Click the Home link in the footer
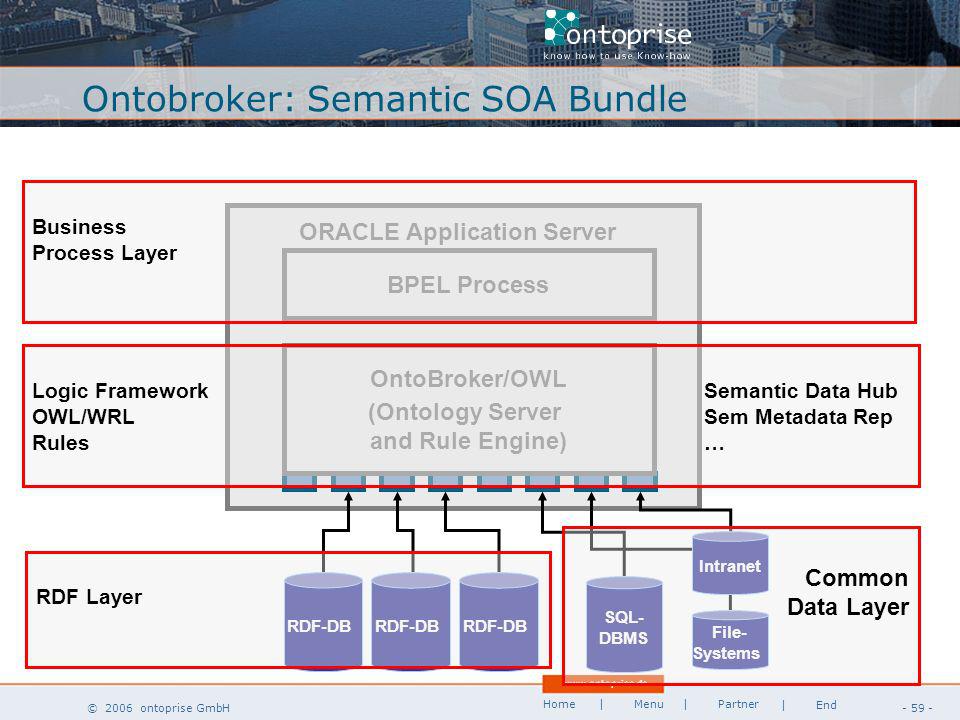Image resolution: width=960 pixels, height=720 pixels. tap(559, 704)
